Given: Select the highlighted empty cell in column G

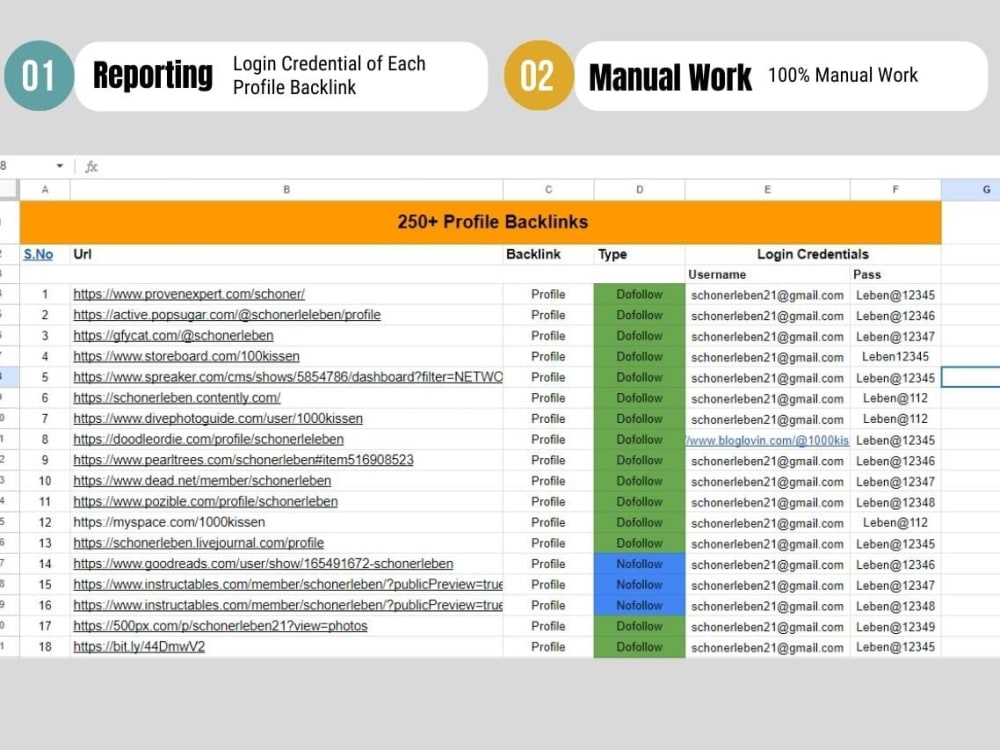Looking at the screenshot, I should pos(971,377).
